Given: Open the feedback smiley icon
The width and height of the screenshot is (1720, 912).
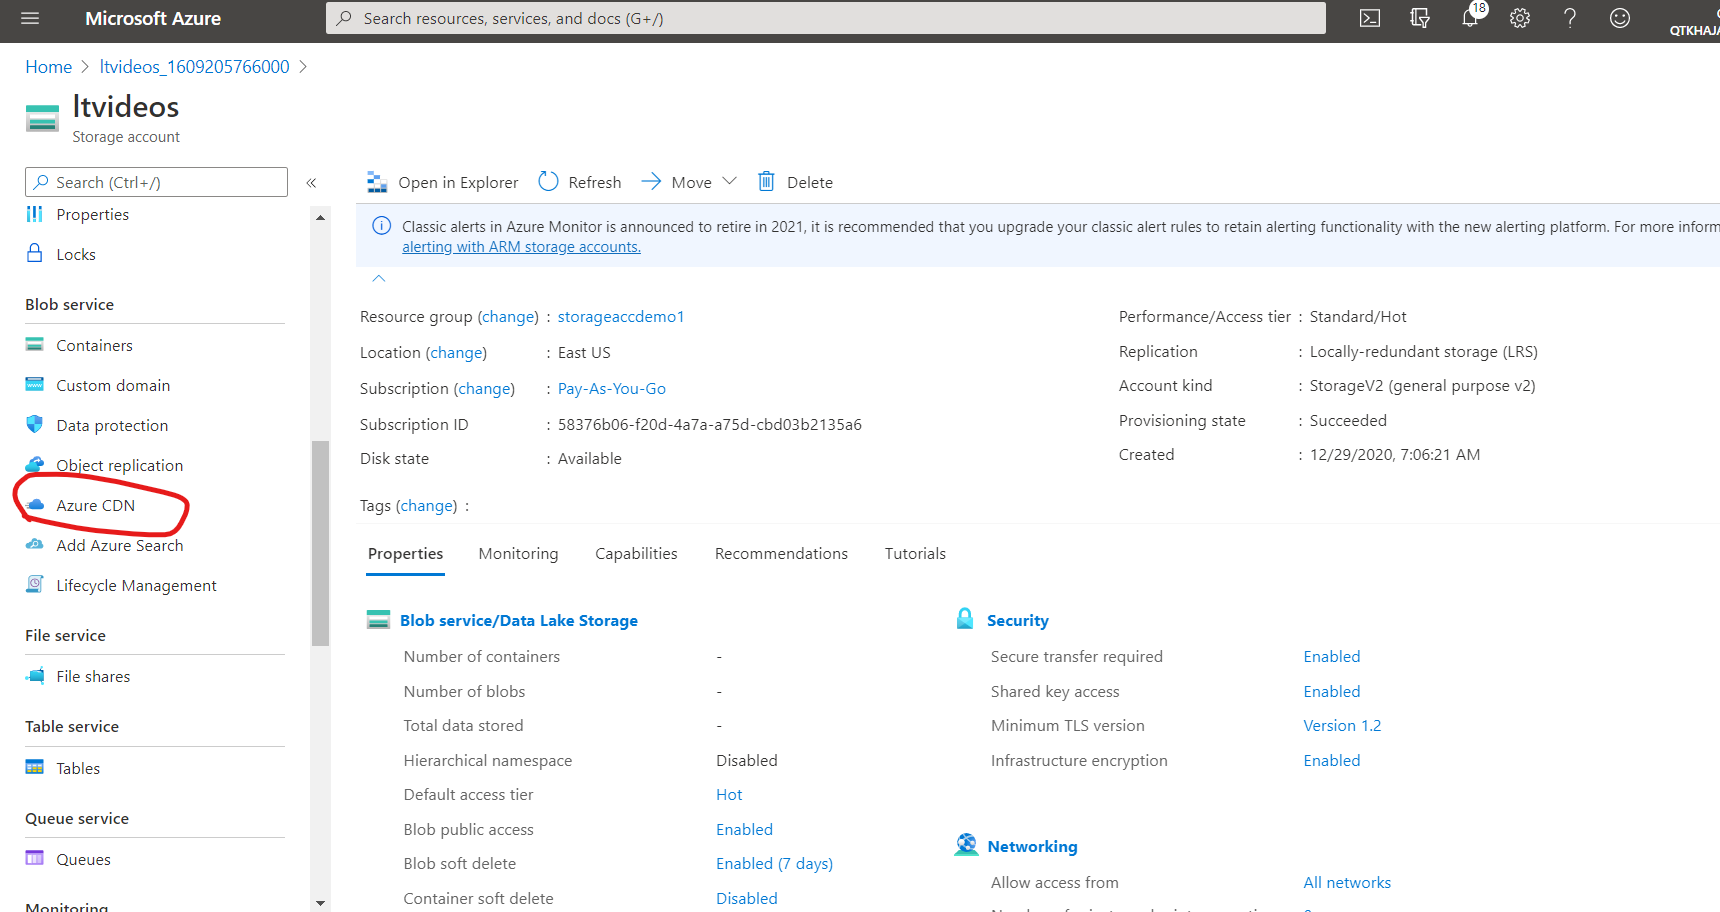Looking at the screenshot, I should tap(1620, 18).
